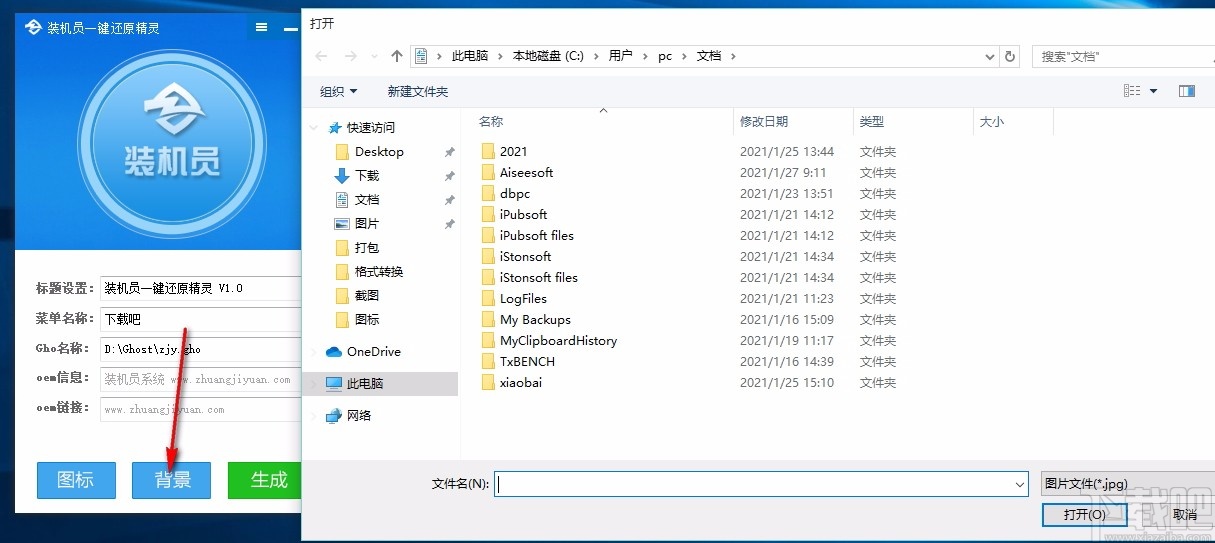
Task: Click the green 生成 button
Action: pos(265,480)
